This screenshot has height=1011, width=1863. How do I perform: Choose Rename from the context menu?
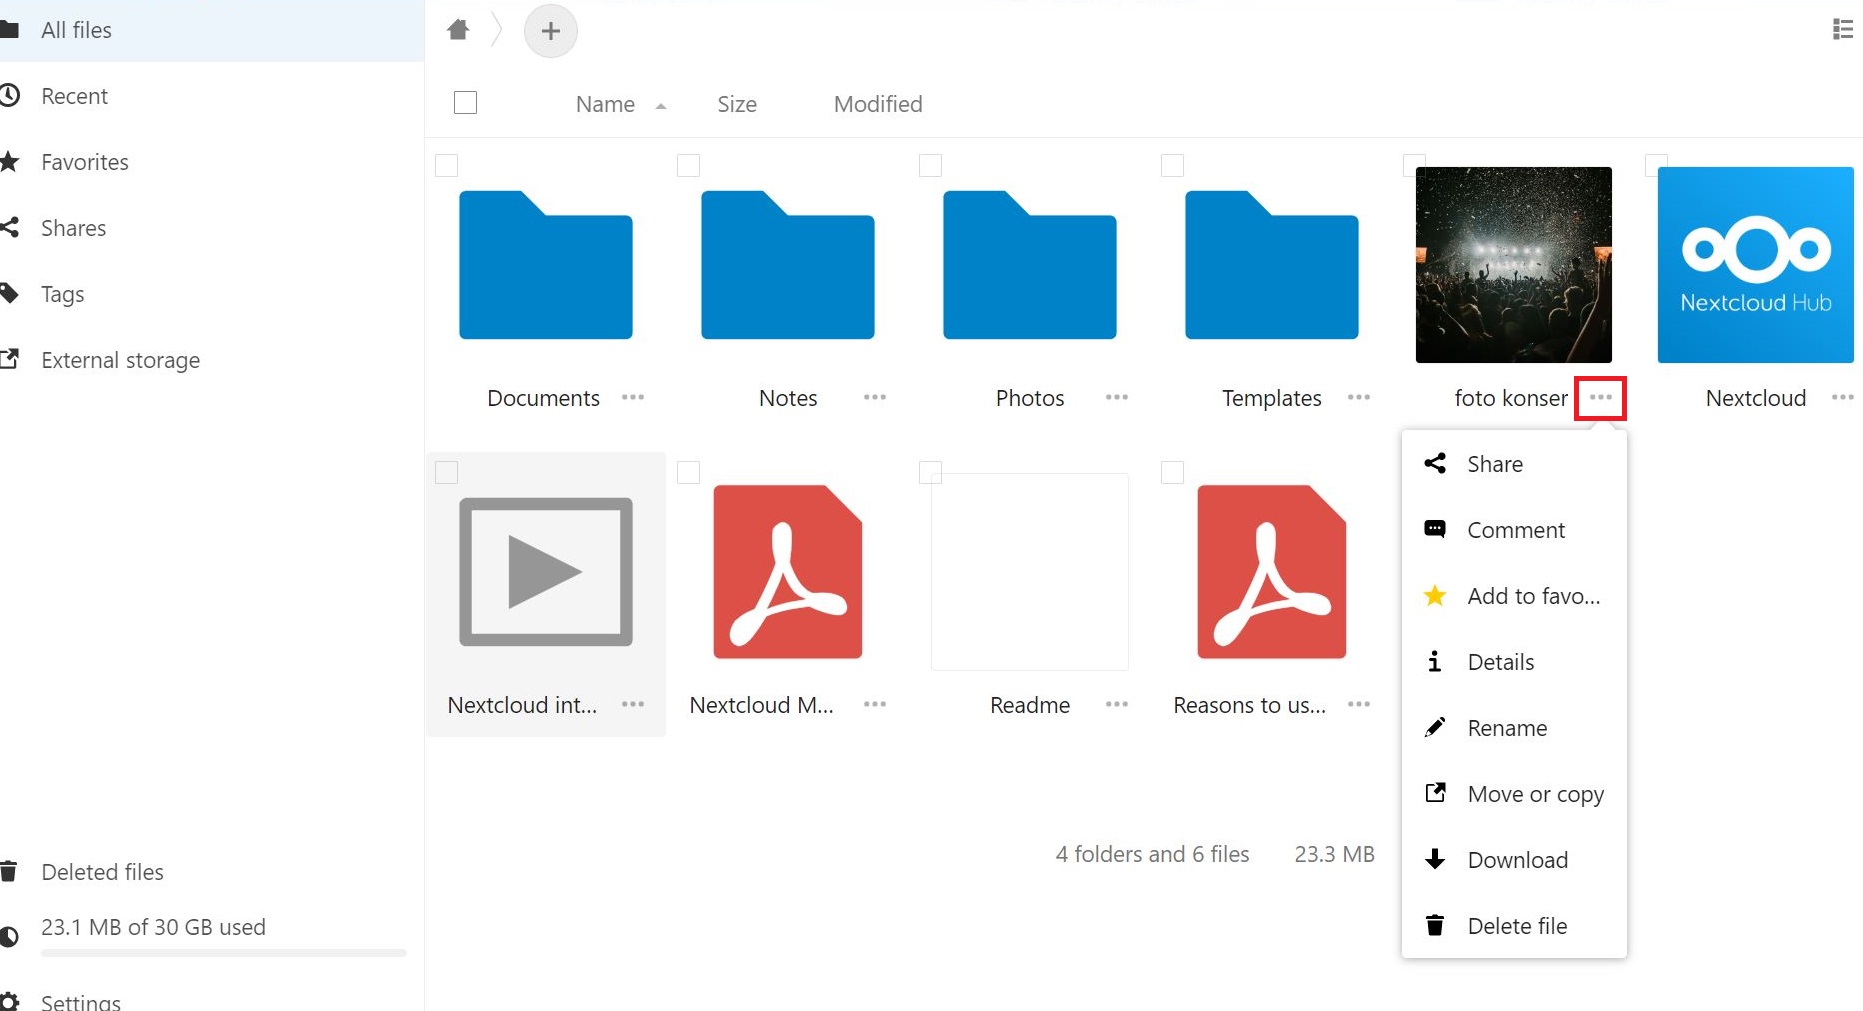(x=1506, y=727)
